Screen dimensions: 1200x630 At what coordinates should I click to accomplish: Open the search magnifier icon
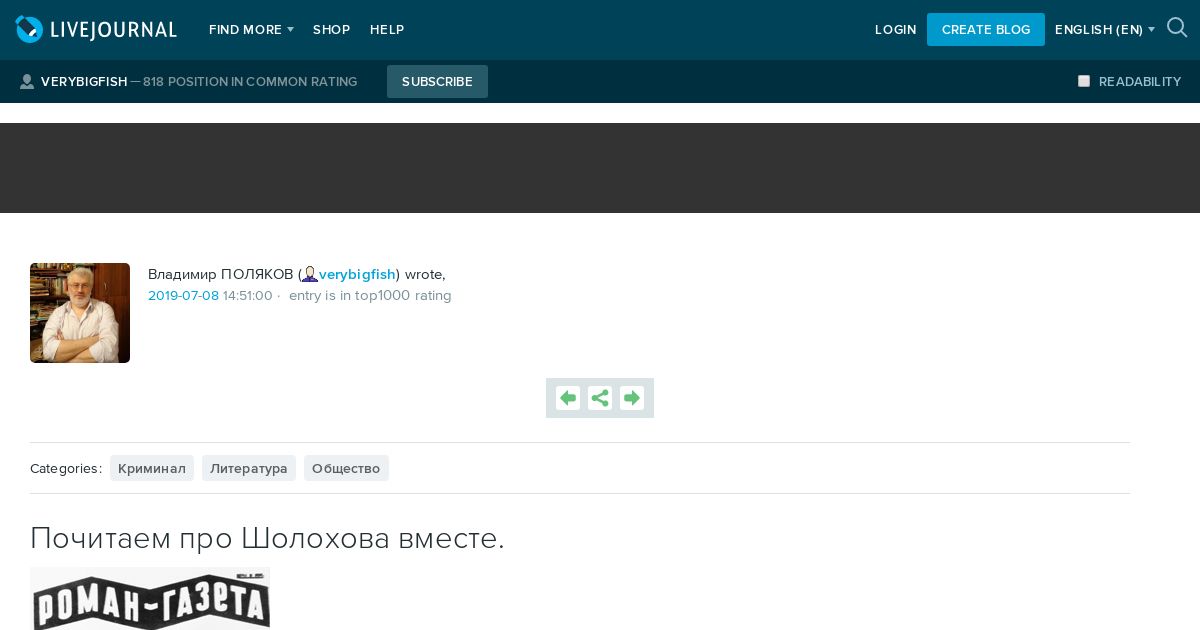tap(1177, 28)
